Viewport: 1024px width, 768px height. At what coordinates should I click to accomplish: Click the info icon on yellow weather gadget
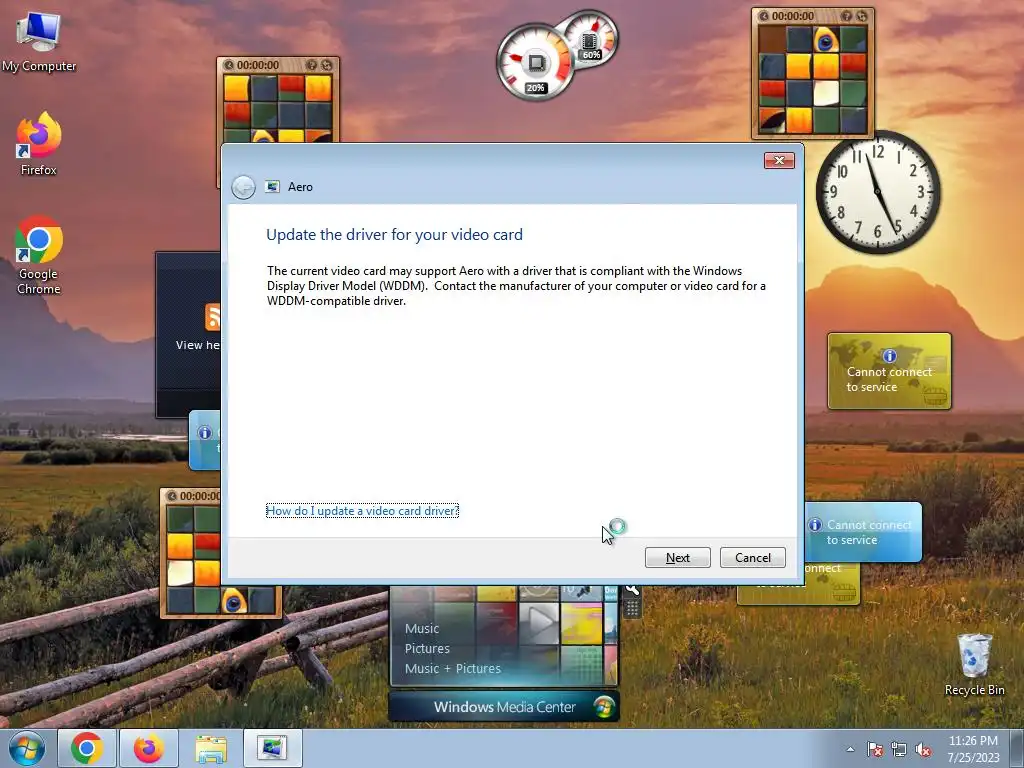[889, 356]
